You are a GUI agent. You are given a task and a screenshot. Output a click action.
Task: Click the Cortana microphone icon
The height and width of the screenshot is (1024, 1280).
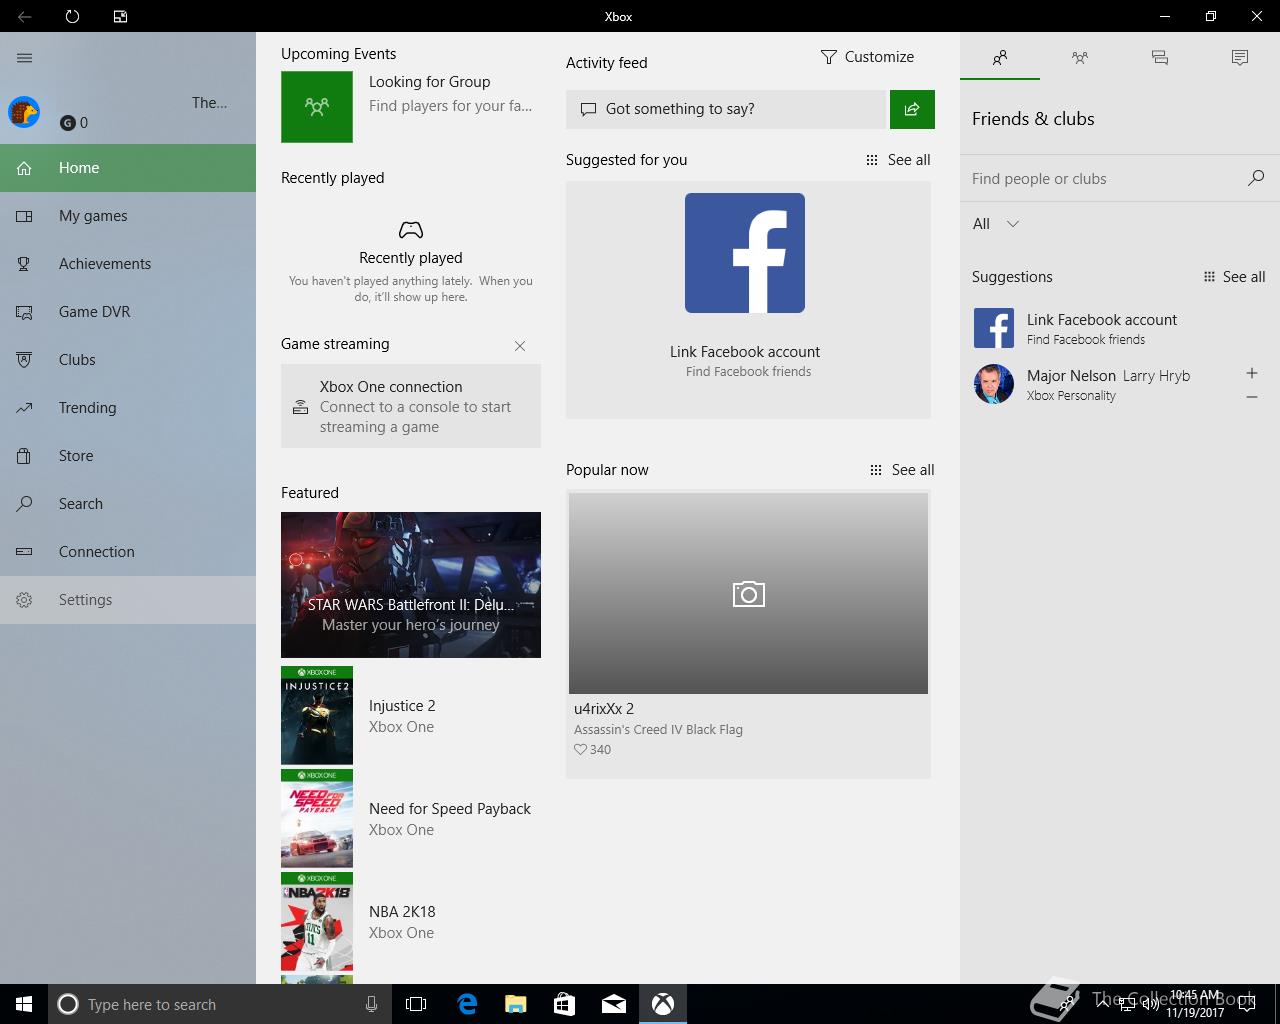point(371,1004)
